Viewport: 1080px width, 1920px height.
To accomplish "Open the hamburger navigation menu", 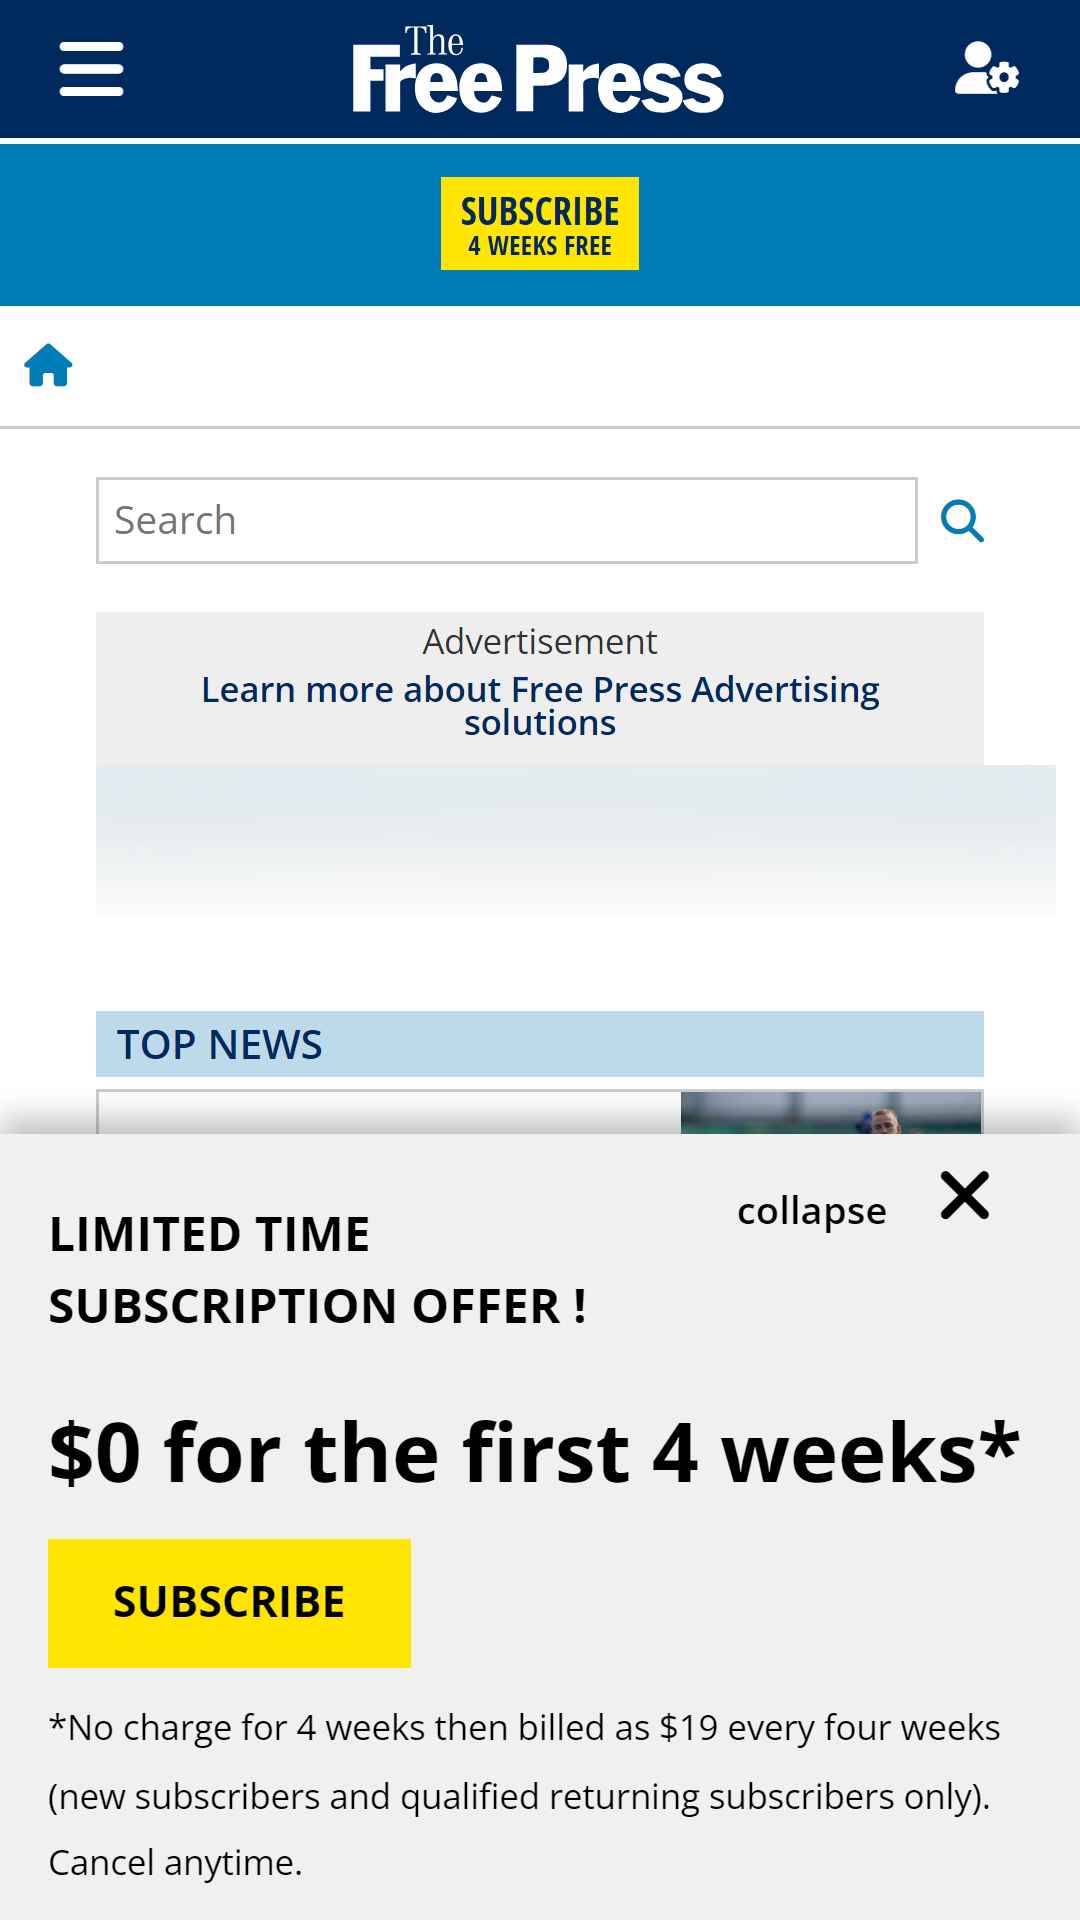I will click(x=91, y=69).
